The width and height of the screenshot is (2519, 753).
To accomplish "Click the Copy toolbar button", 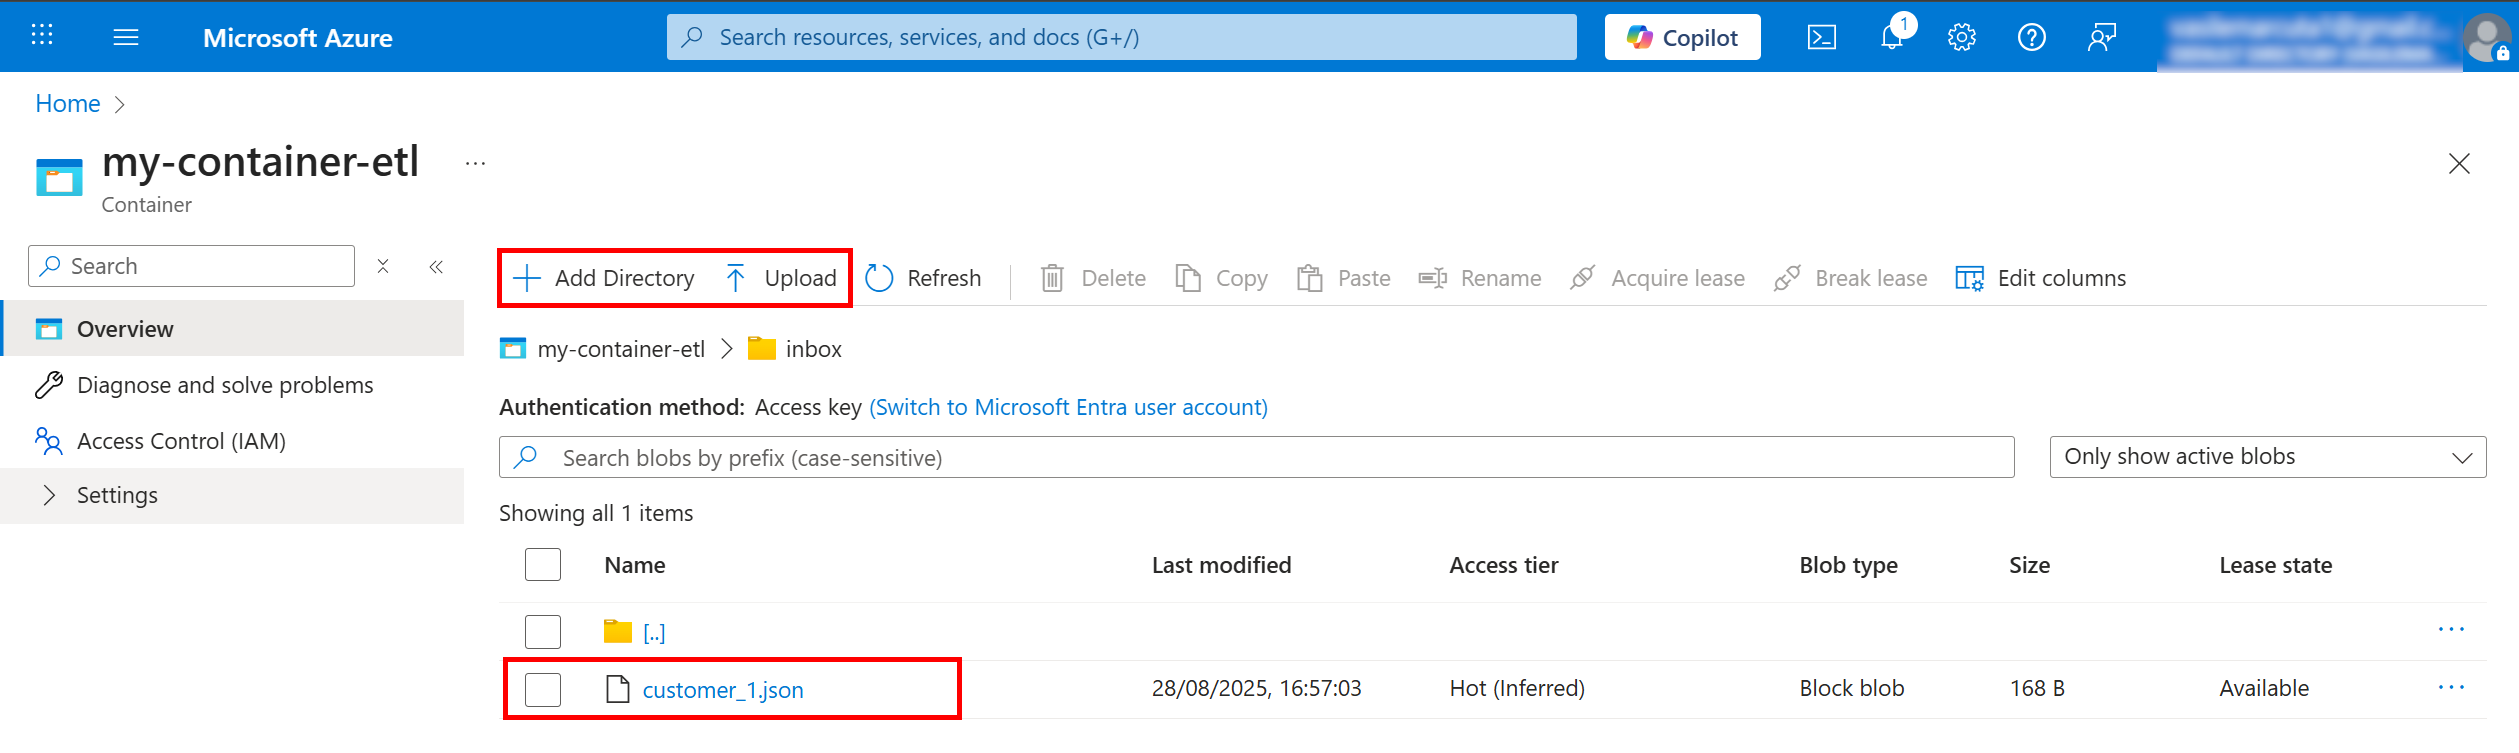I will pos(1221,278).
